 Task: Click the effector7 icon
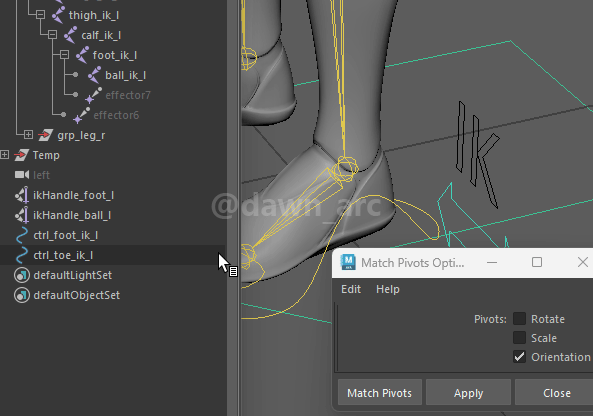(x=93, y=95)
